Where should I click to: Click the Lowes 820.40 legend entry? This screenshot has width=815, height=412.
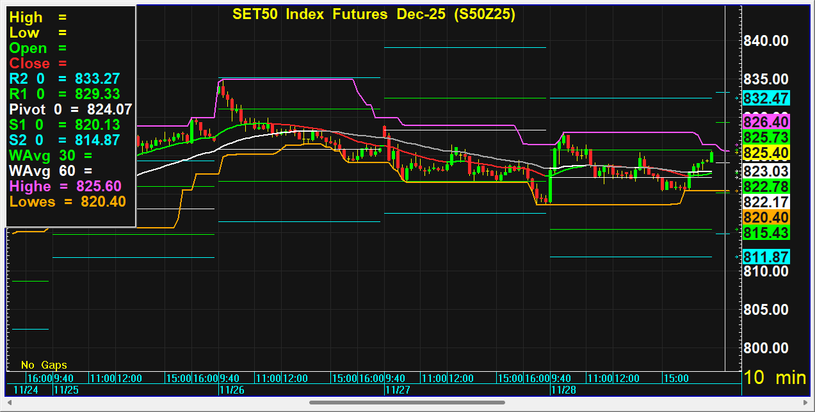coord(66,201)
